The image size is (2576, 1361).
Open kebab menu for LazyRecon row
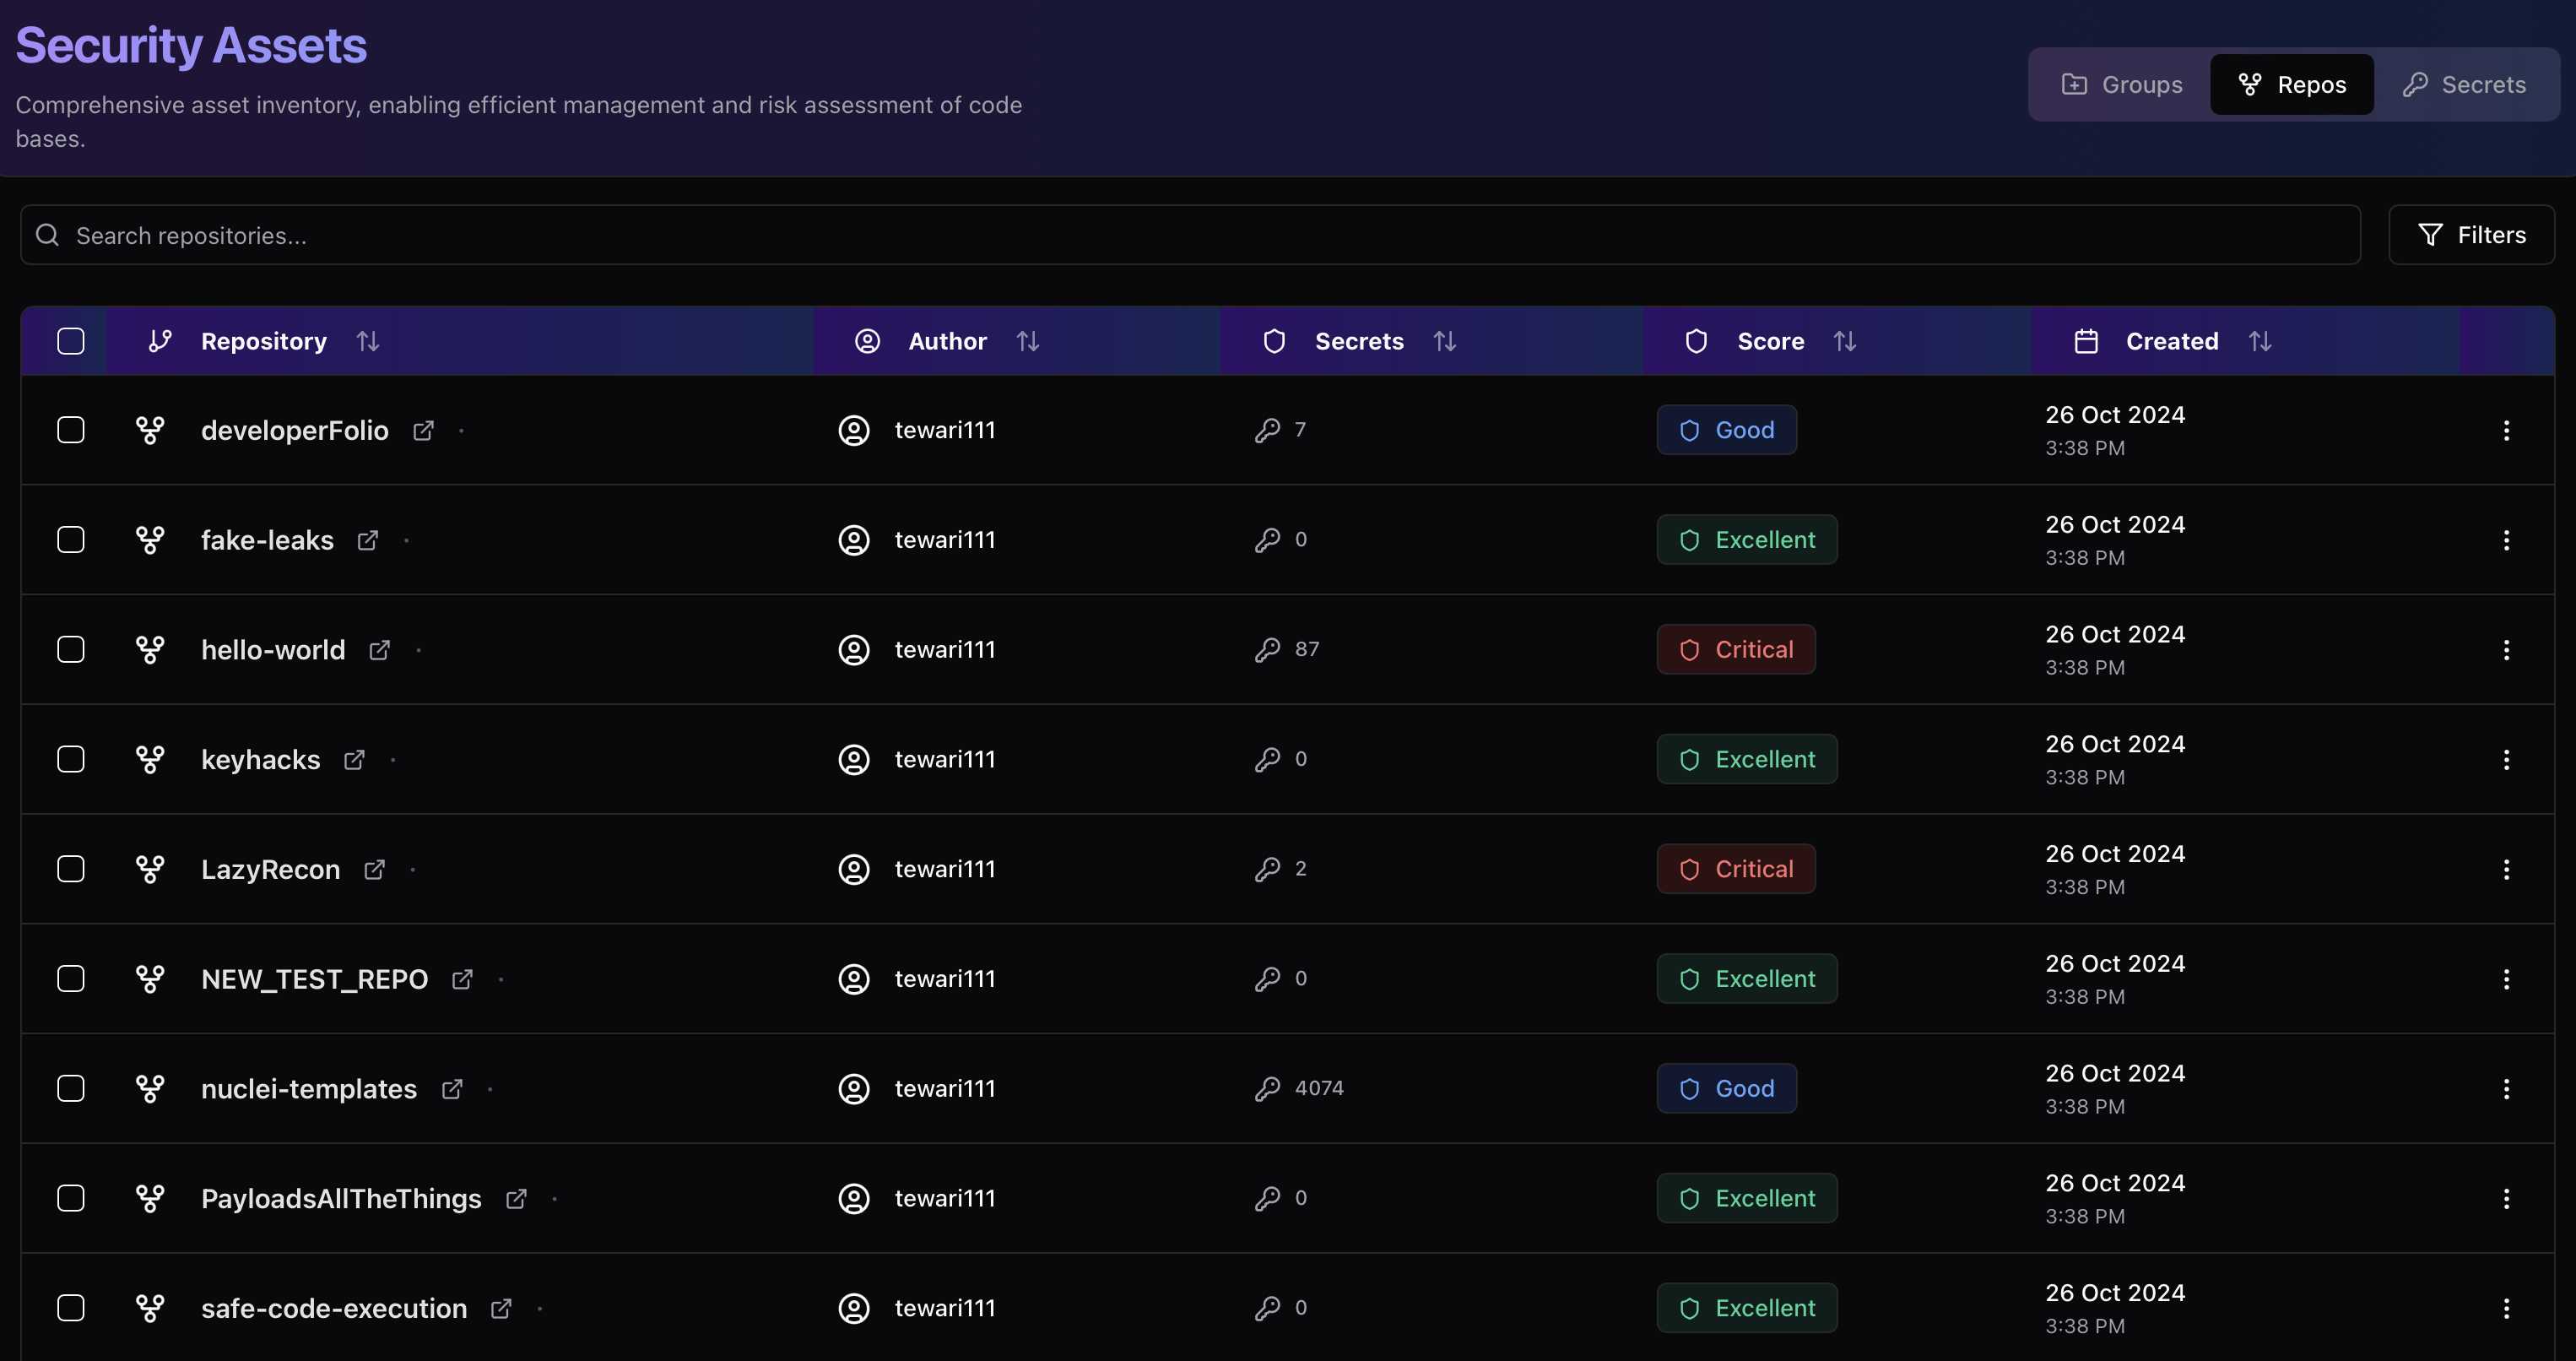(x=2505, y=869)
